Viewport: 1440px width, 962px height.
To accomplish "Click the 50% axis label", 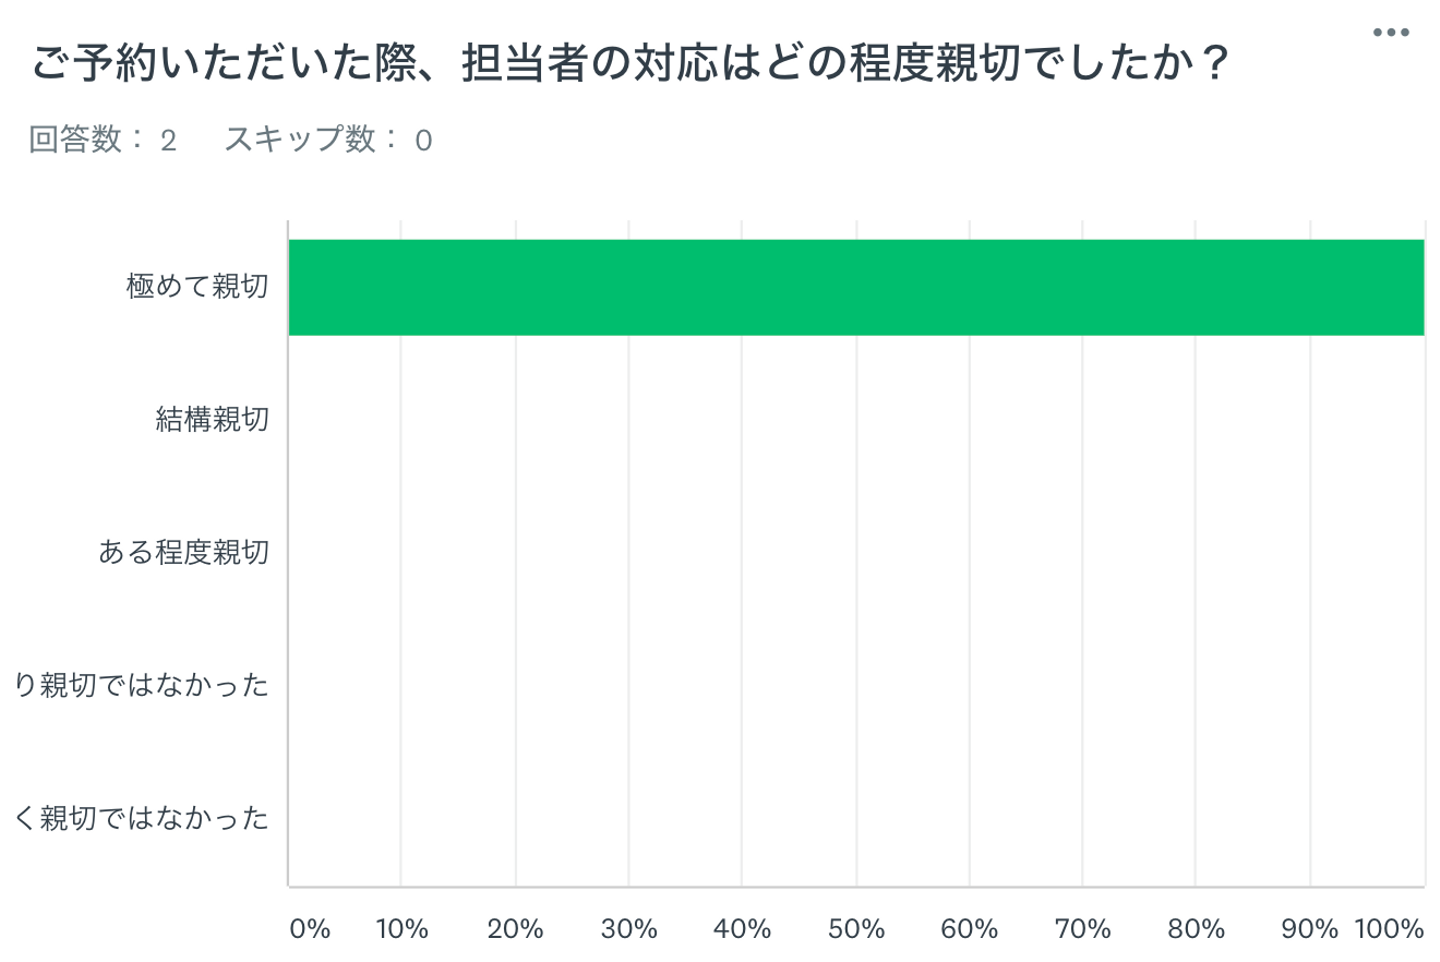I will [856, 929].
